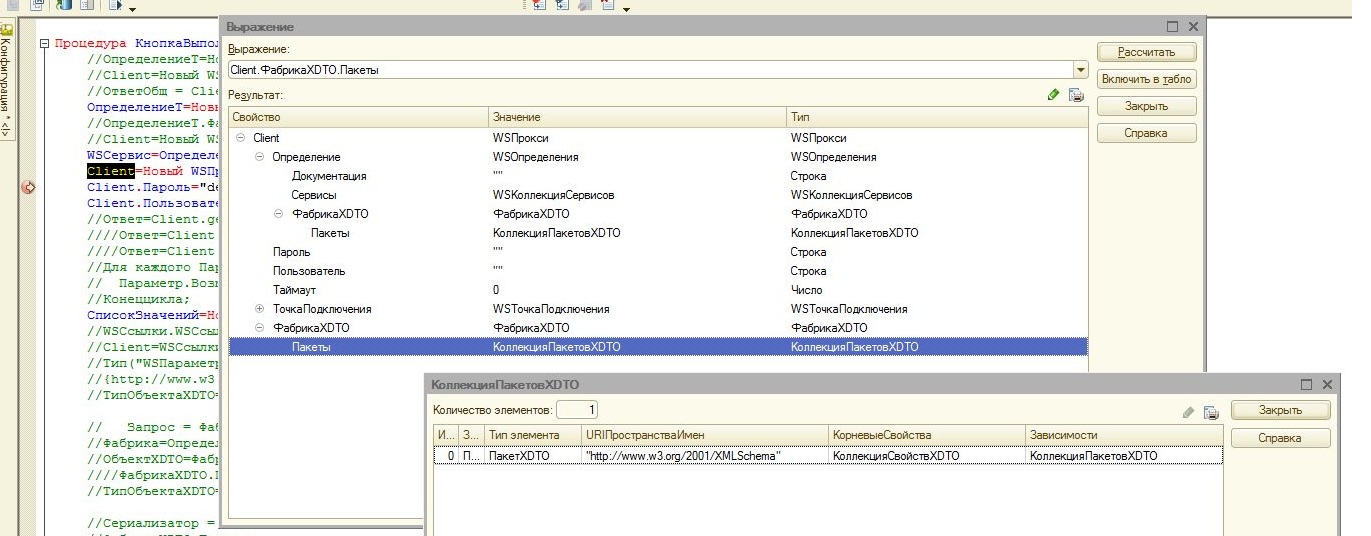The height and width of the screenshot is (536, 1371).
Task: Click the Тип элемента column header
Action: click(533, 435)
